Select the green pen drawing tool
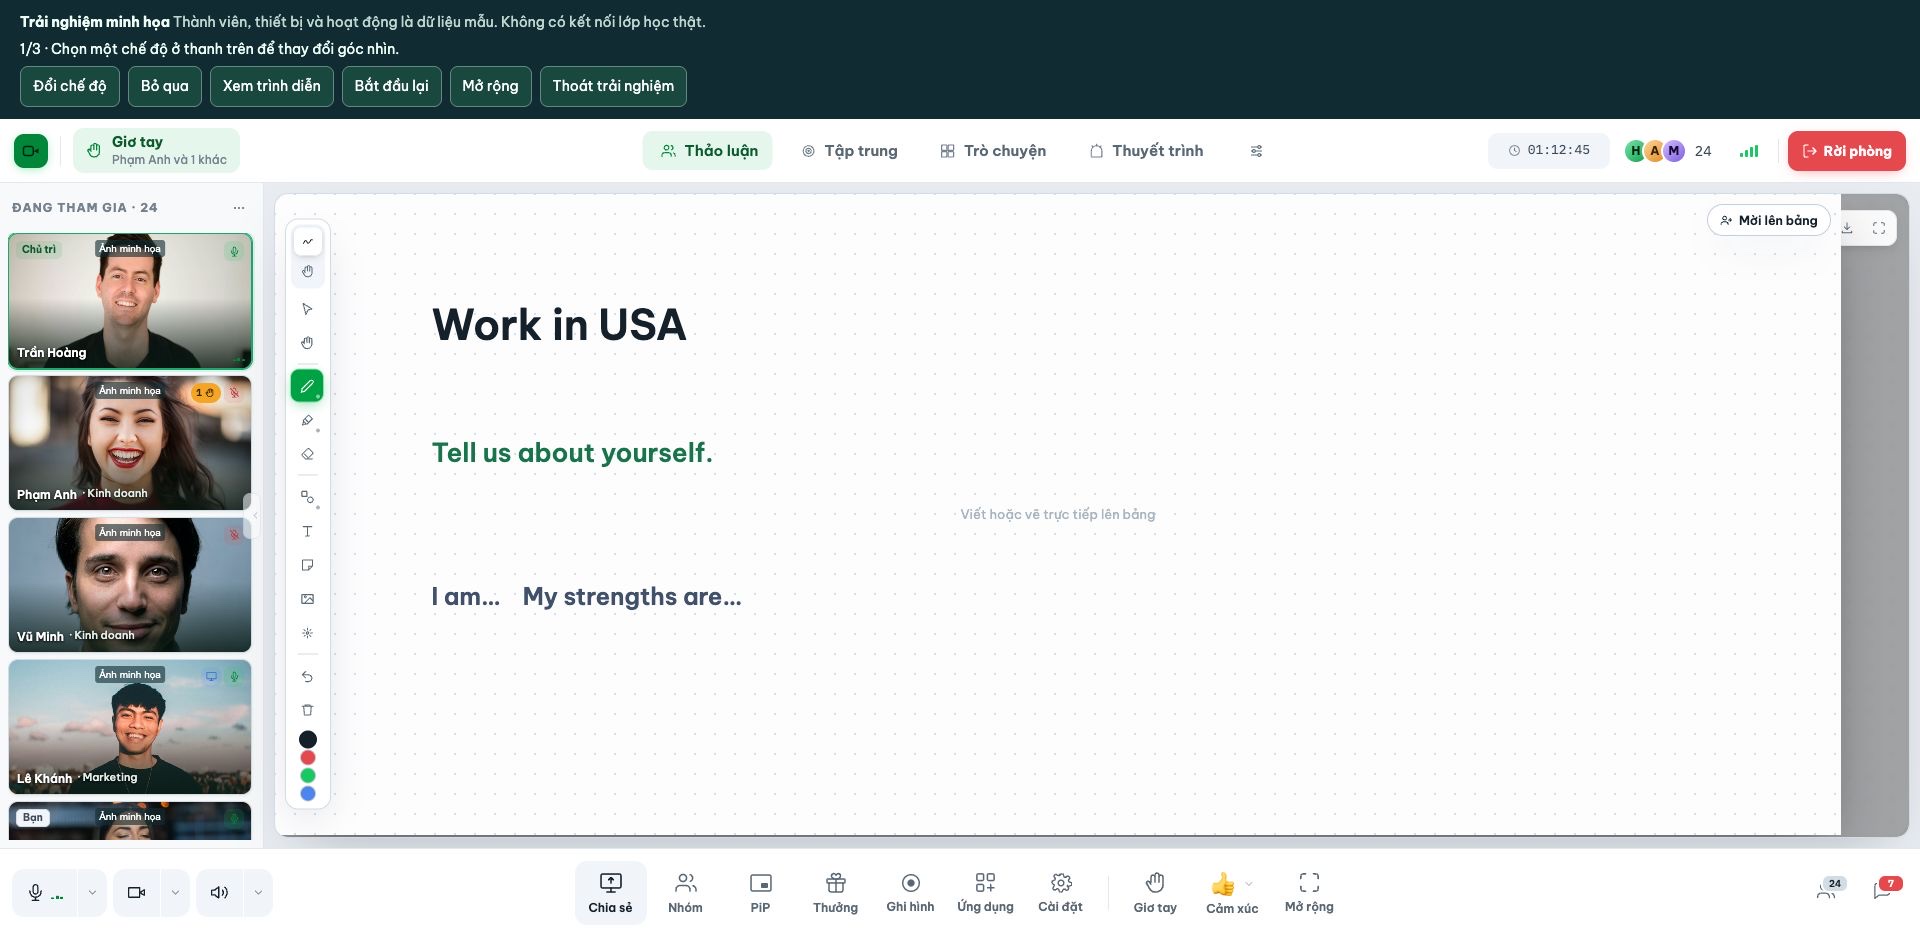This screenshot has height=936, width=1920. click(x=307, y=386)
